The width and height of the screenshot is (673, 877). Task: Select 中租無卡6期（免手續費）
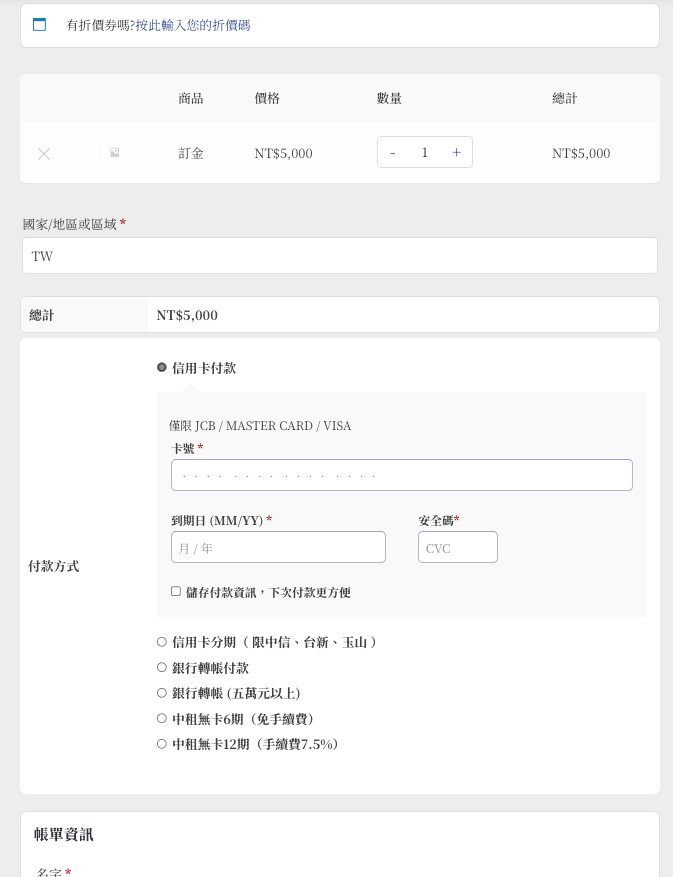161,718
